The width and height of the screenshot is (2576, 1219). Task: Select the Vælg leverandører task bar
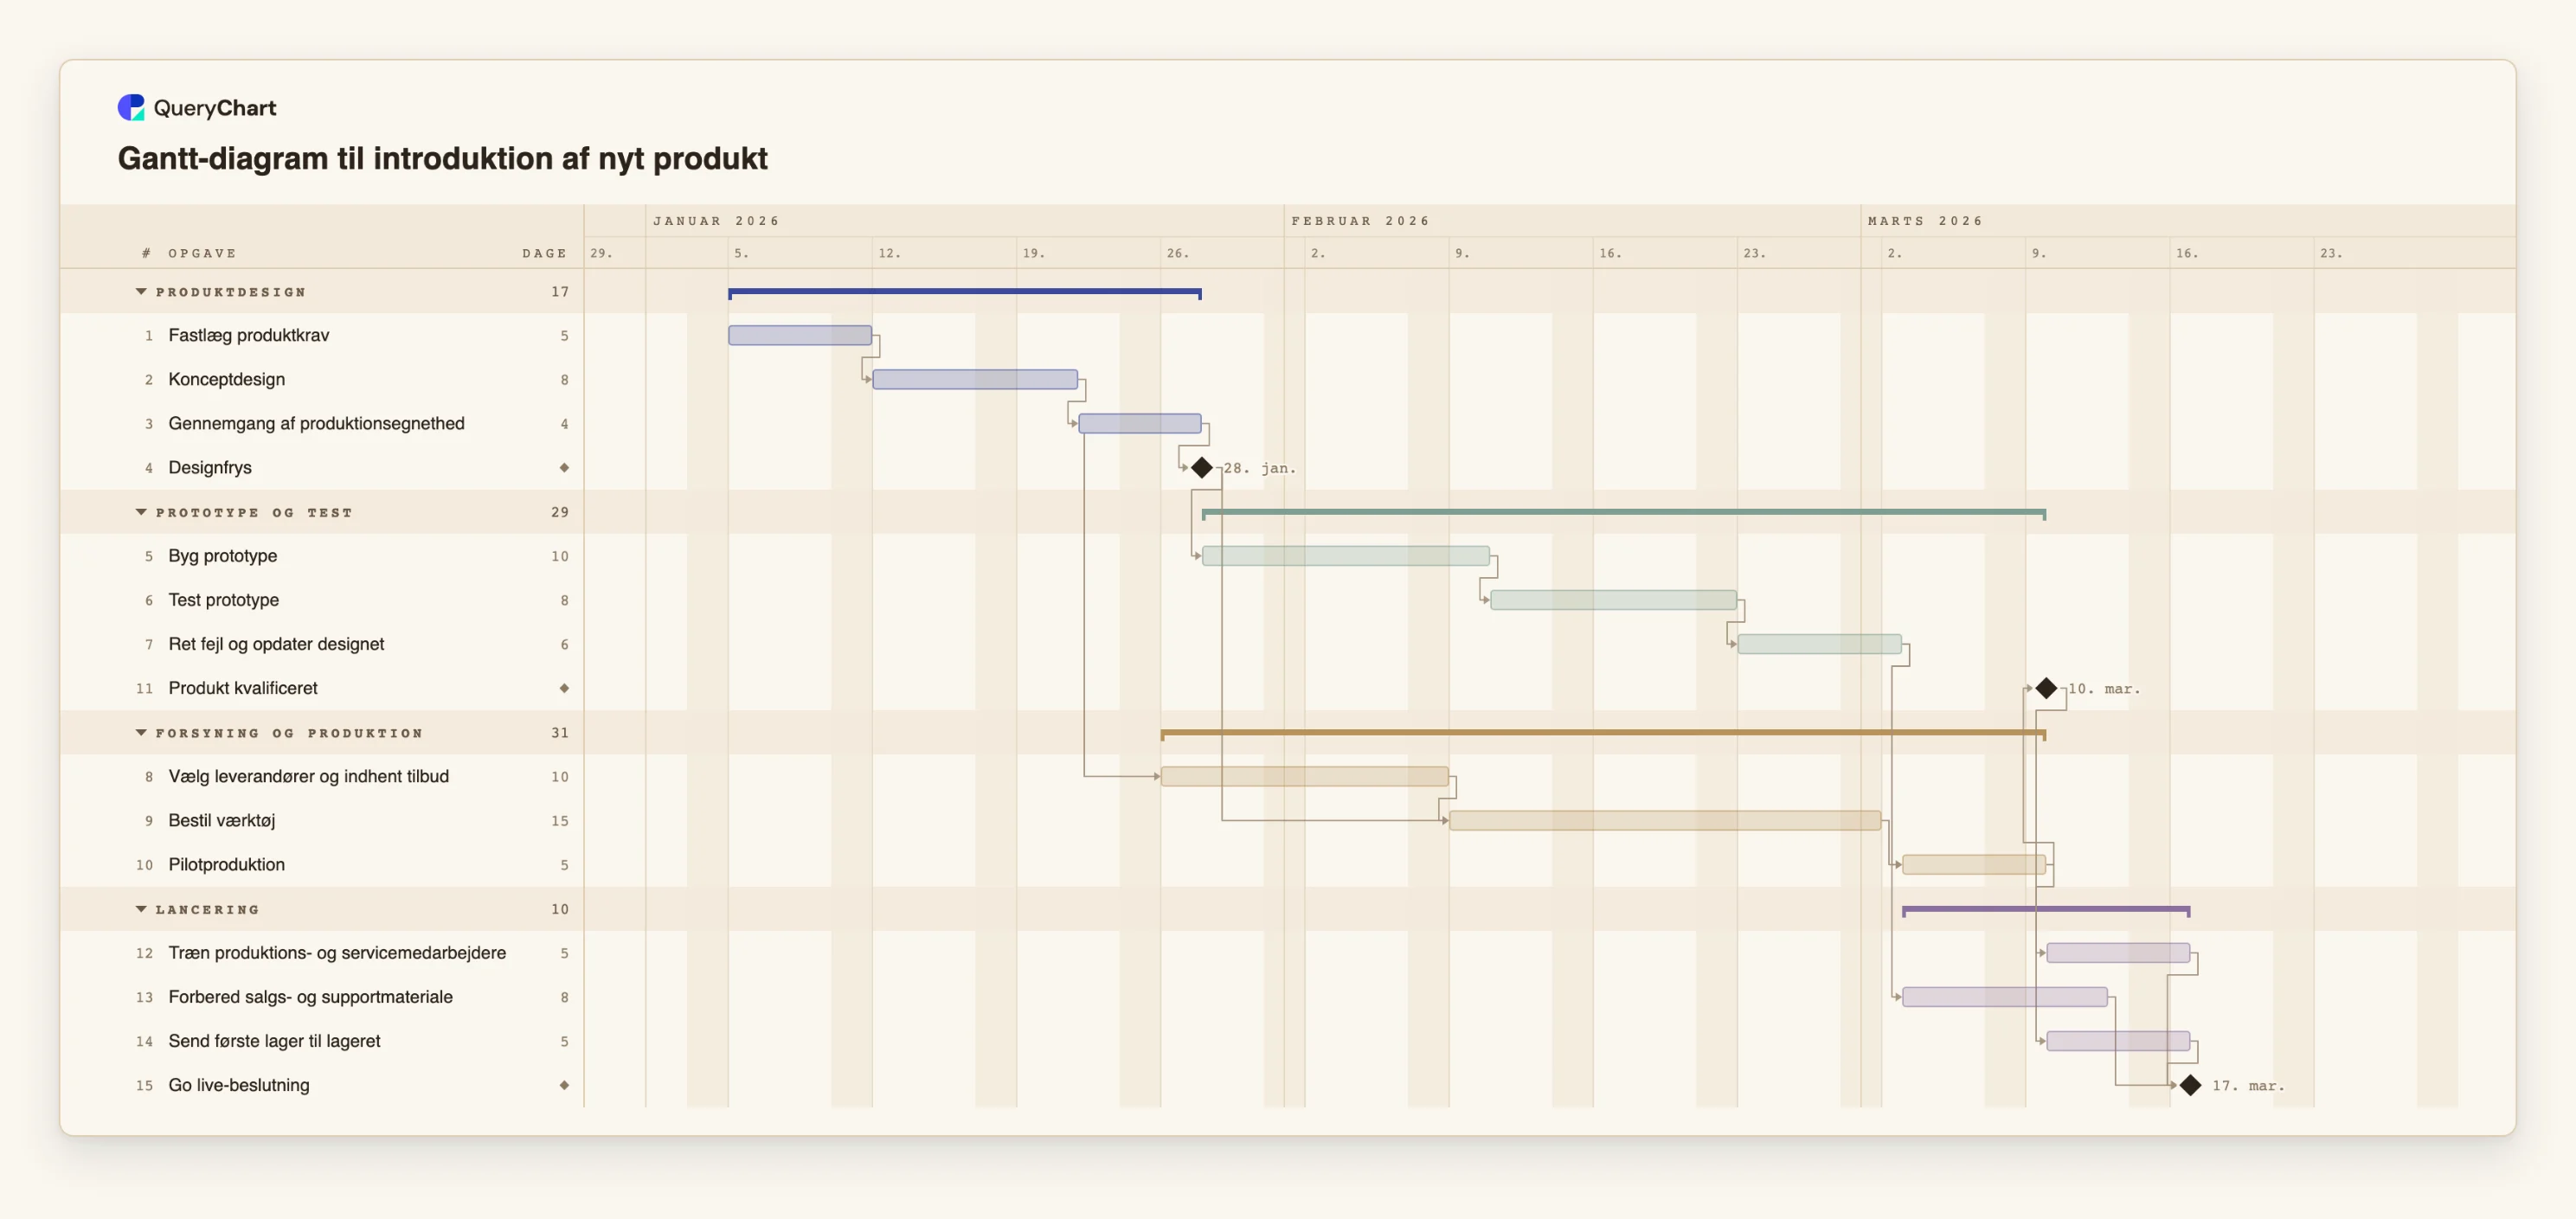pos(1305,776)
